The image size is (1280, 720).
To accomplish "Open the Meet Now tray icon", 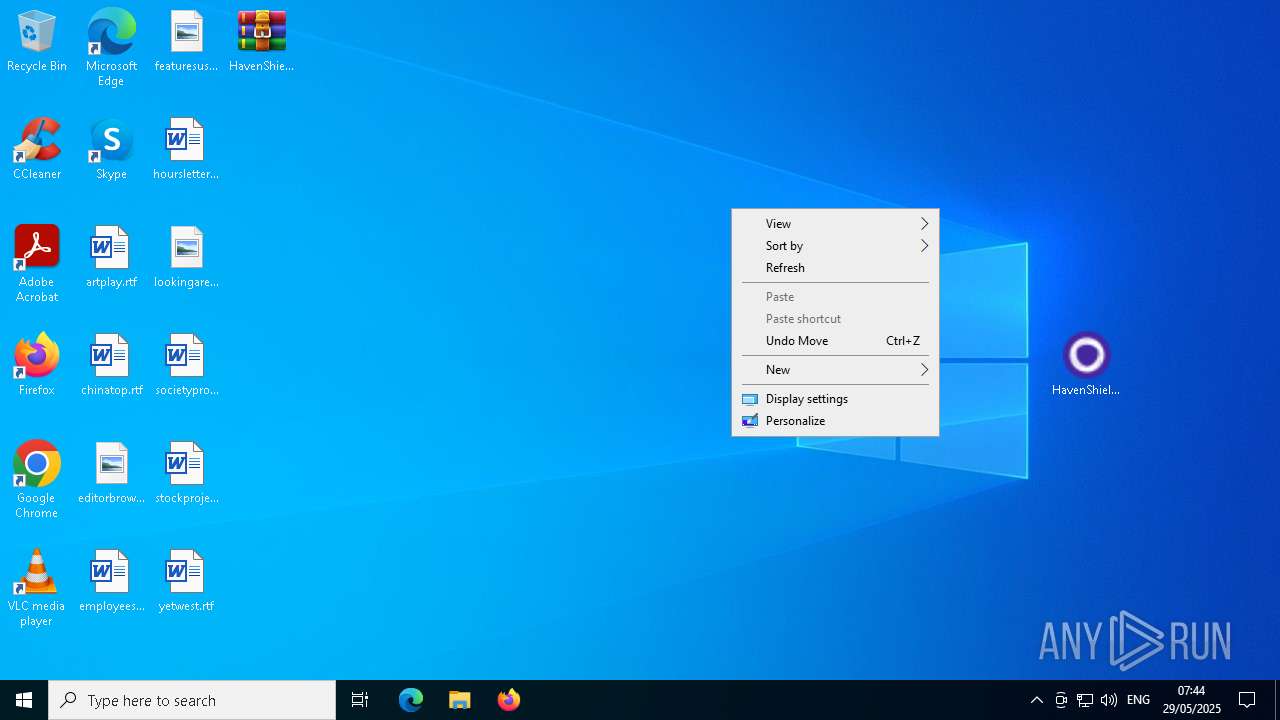I will coord(1061,700).
